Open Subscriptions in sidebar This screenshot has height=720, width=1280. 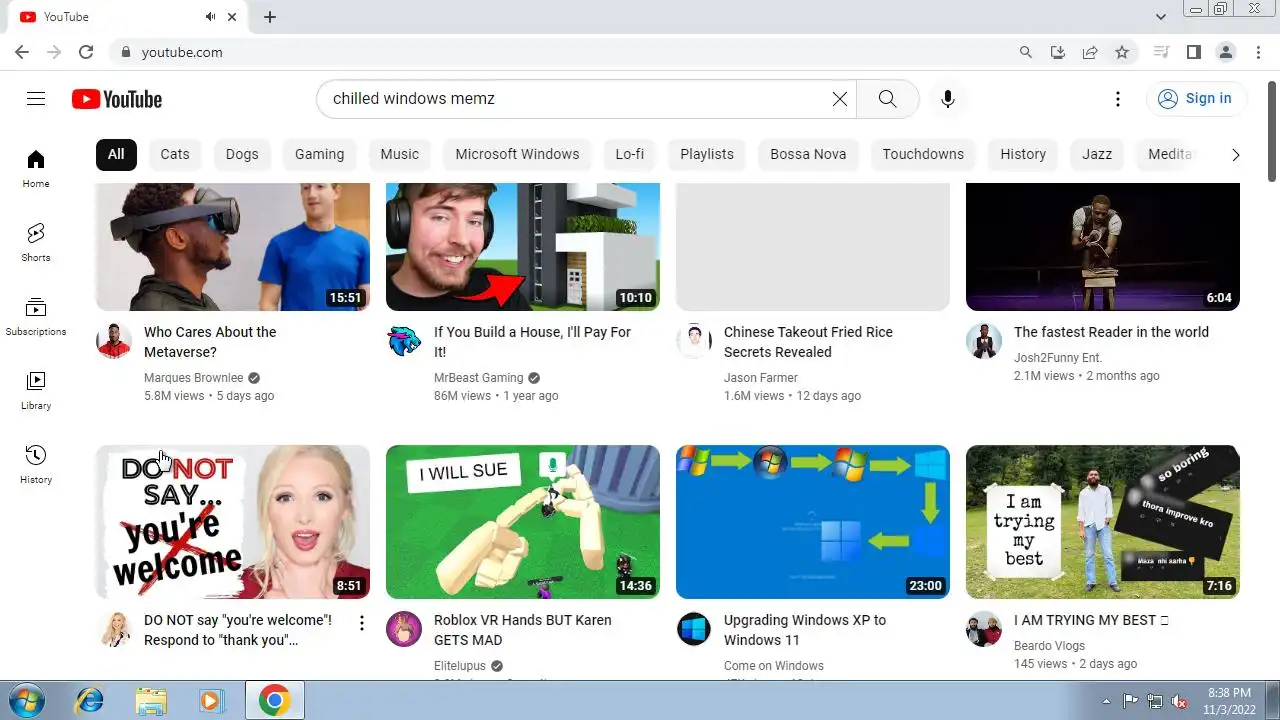(x=36, y=316)
